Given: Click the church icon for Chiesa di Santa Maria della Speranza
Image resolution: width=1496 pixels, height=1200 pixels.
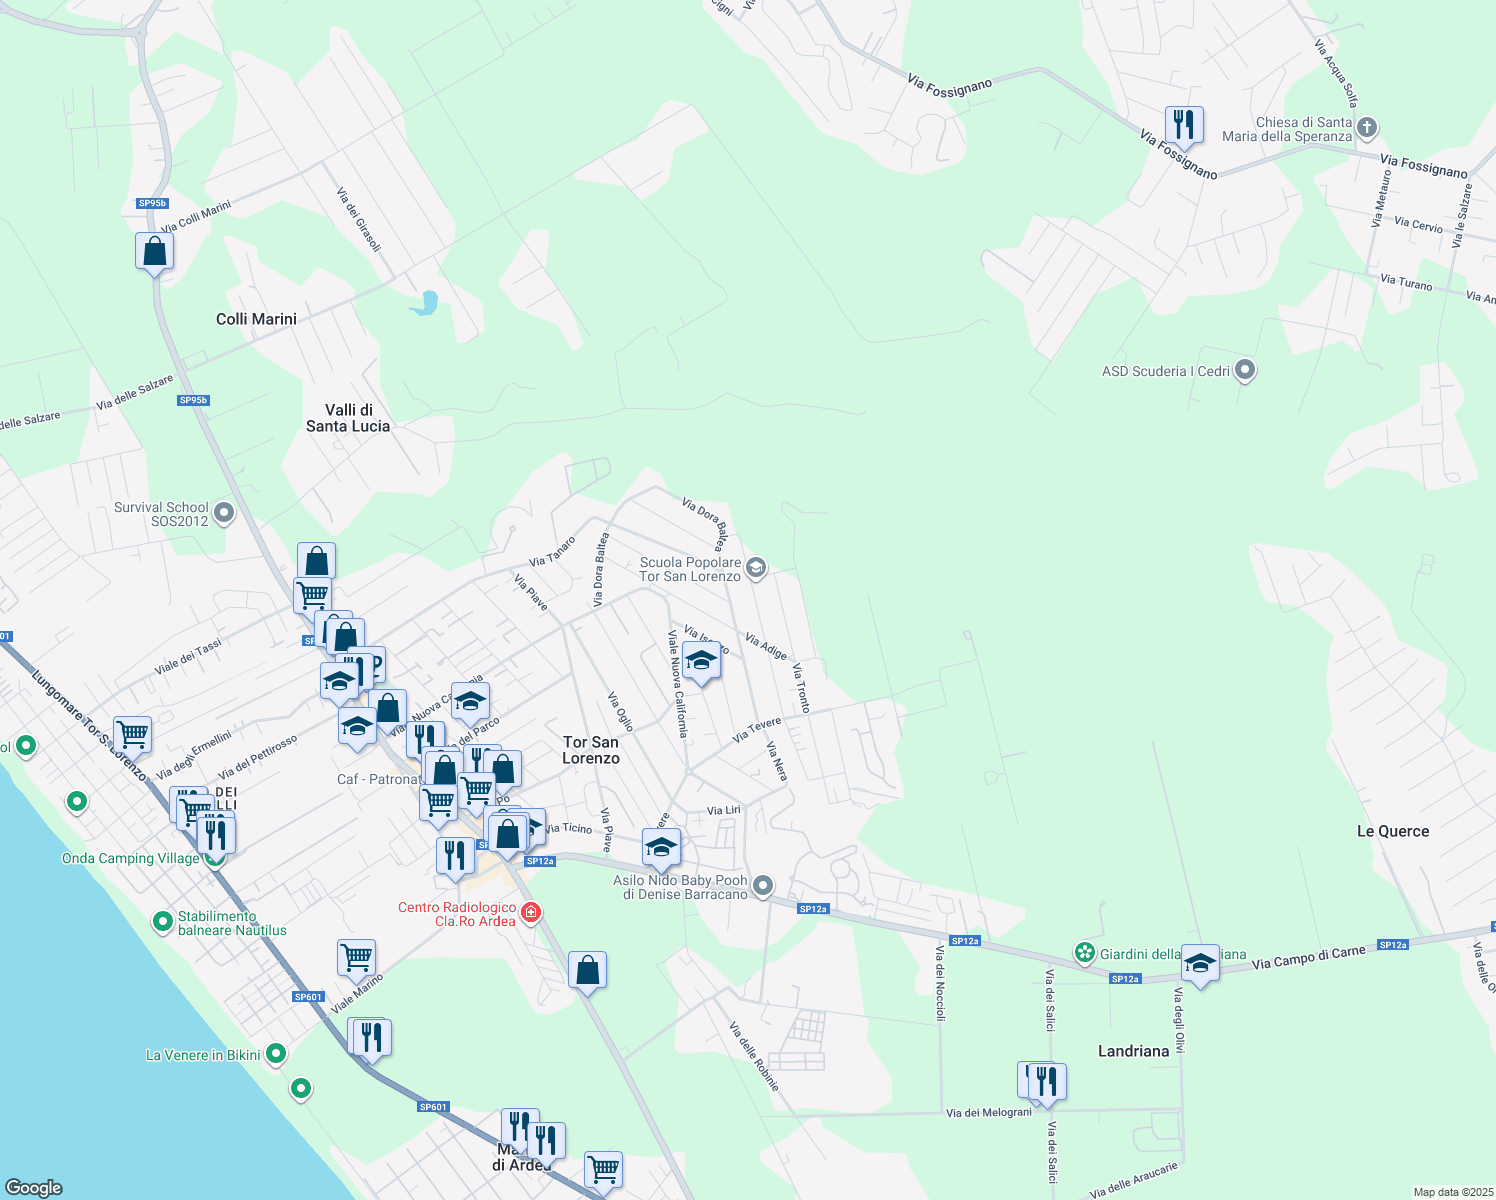Looking at the screenshot, I should tap(1366, 128).
